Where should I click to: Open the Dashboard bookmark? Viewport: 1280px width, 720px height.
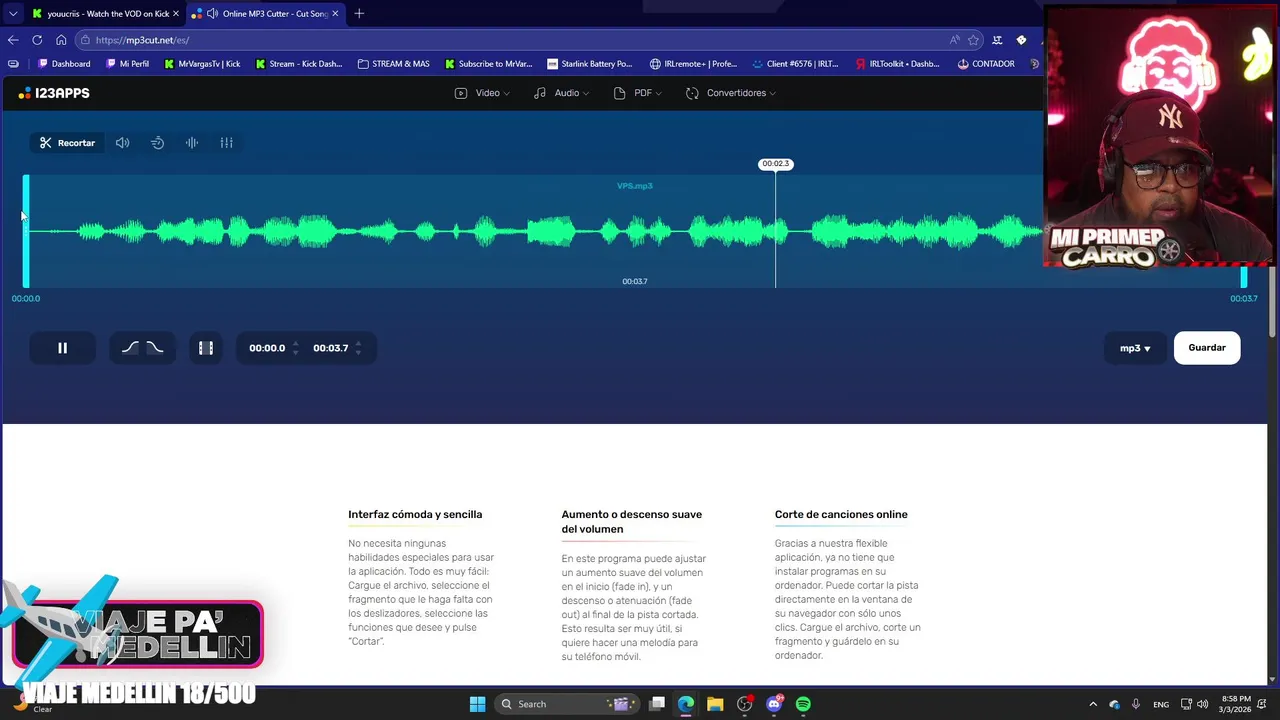[64, 64]
